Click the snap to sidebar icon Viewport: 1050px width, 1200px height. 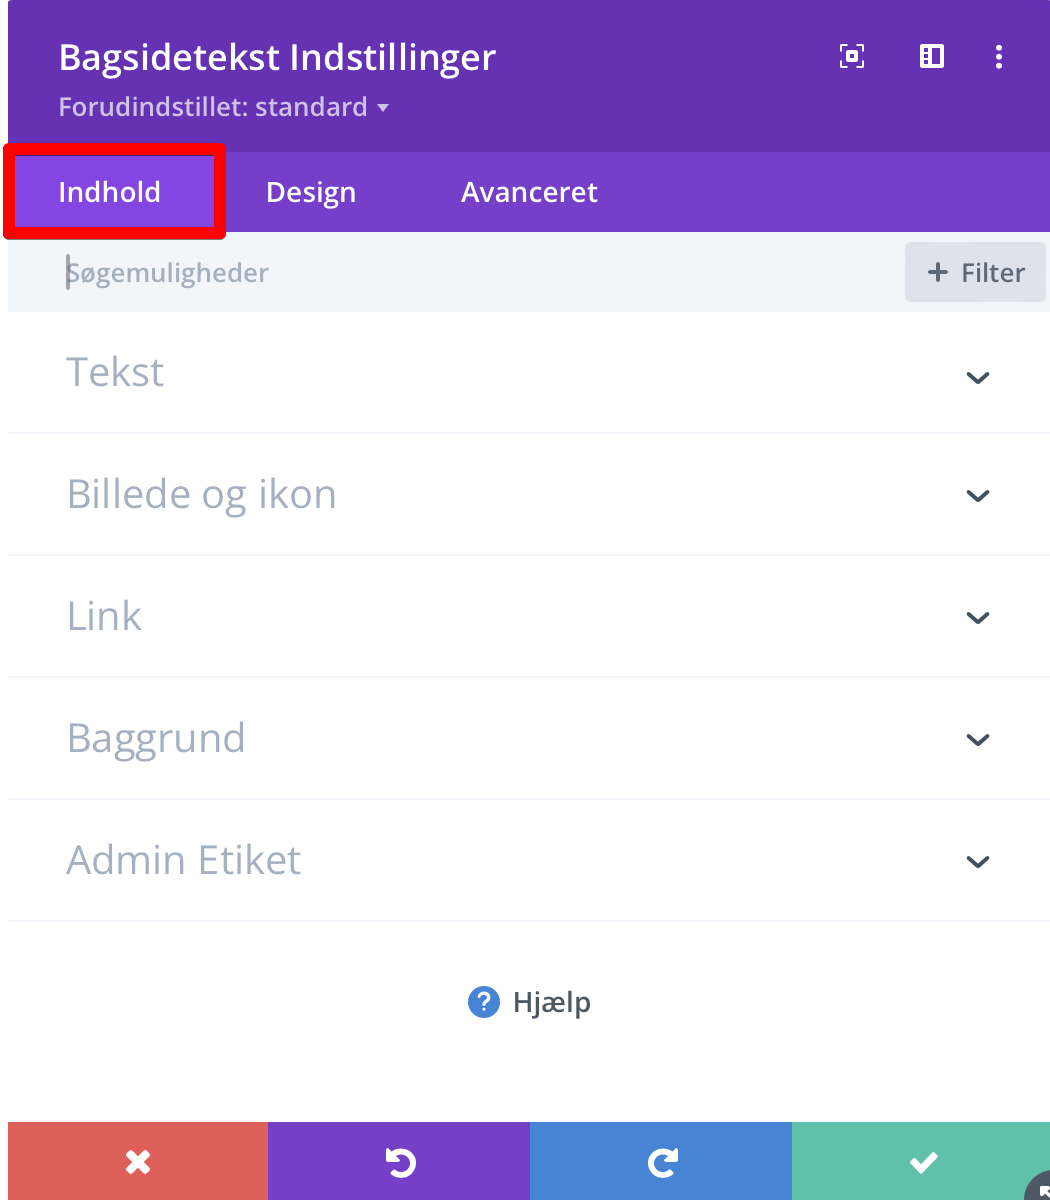(931, 57)
